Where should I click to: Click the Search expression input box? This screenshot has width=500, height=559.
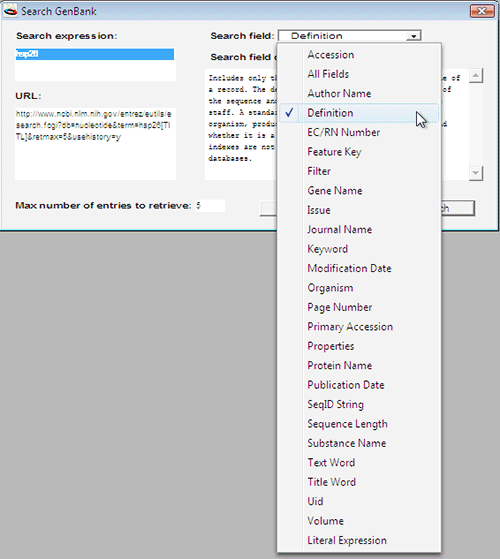[x=95, y=64]
